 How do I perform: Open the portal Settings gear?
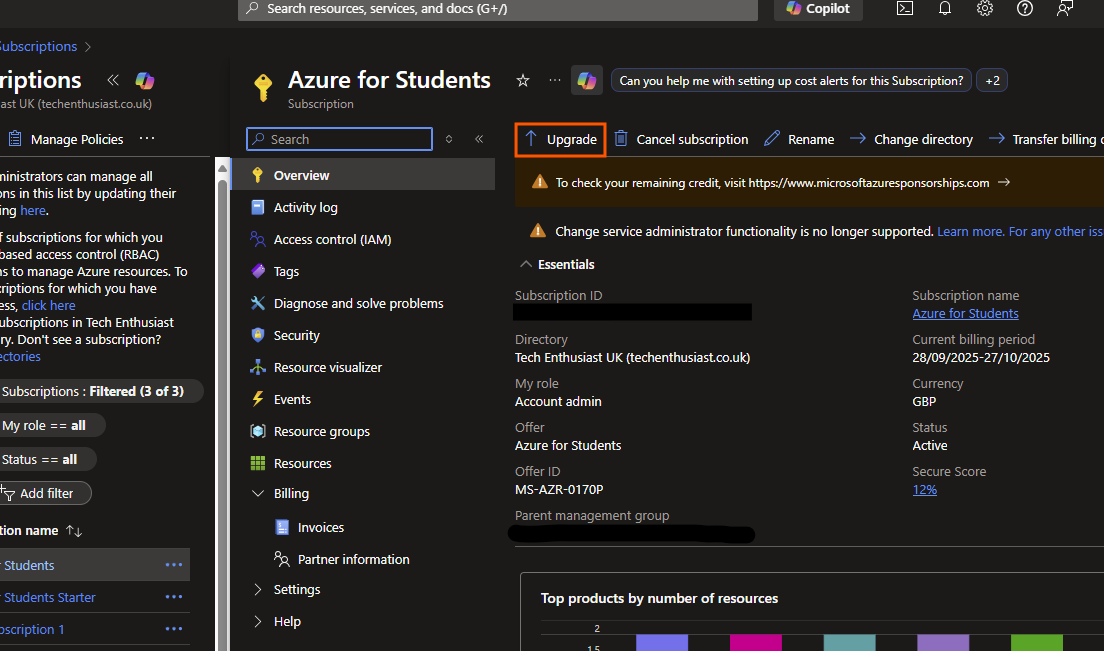click(984, 8)
